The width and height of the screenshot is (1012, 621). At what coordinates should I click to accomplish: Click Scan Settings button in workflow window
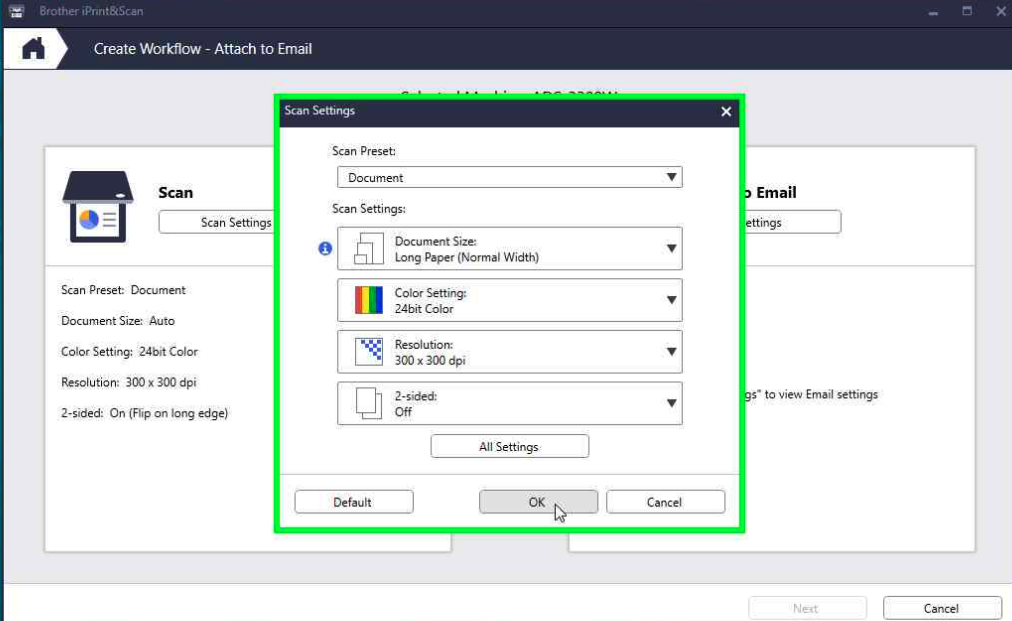click(217, 222)
